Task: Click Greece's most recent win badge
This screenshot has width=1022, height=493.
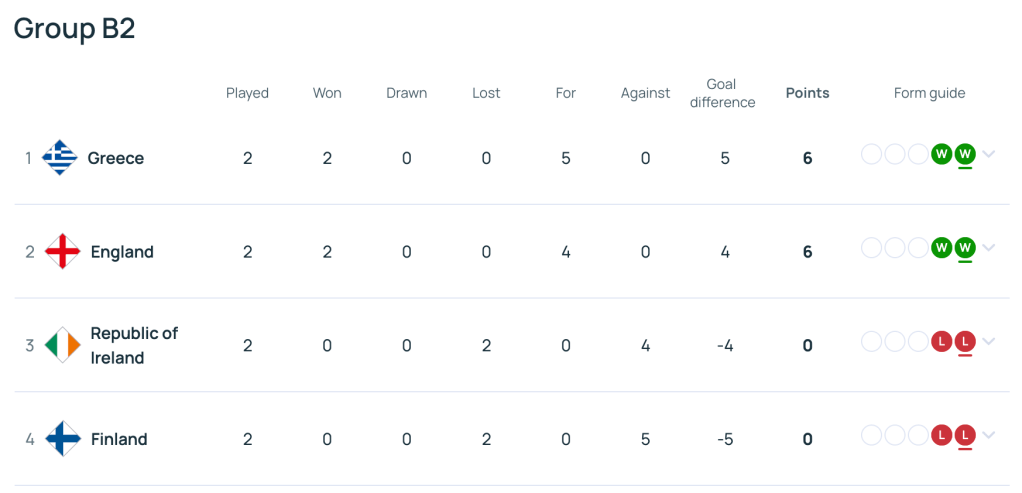Action: click(965, 154)
